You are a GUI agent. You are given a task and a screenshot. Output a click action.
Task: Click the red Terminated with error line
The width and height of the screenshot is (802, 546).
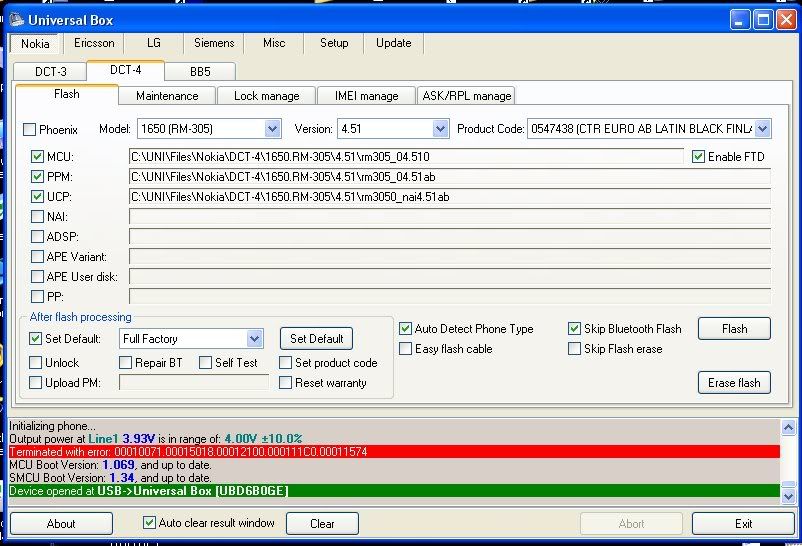coord(394,452)
